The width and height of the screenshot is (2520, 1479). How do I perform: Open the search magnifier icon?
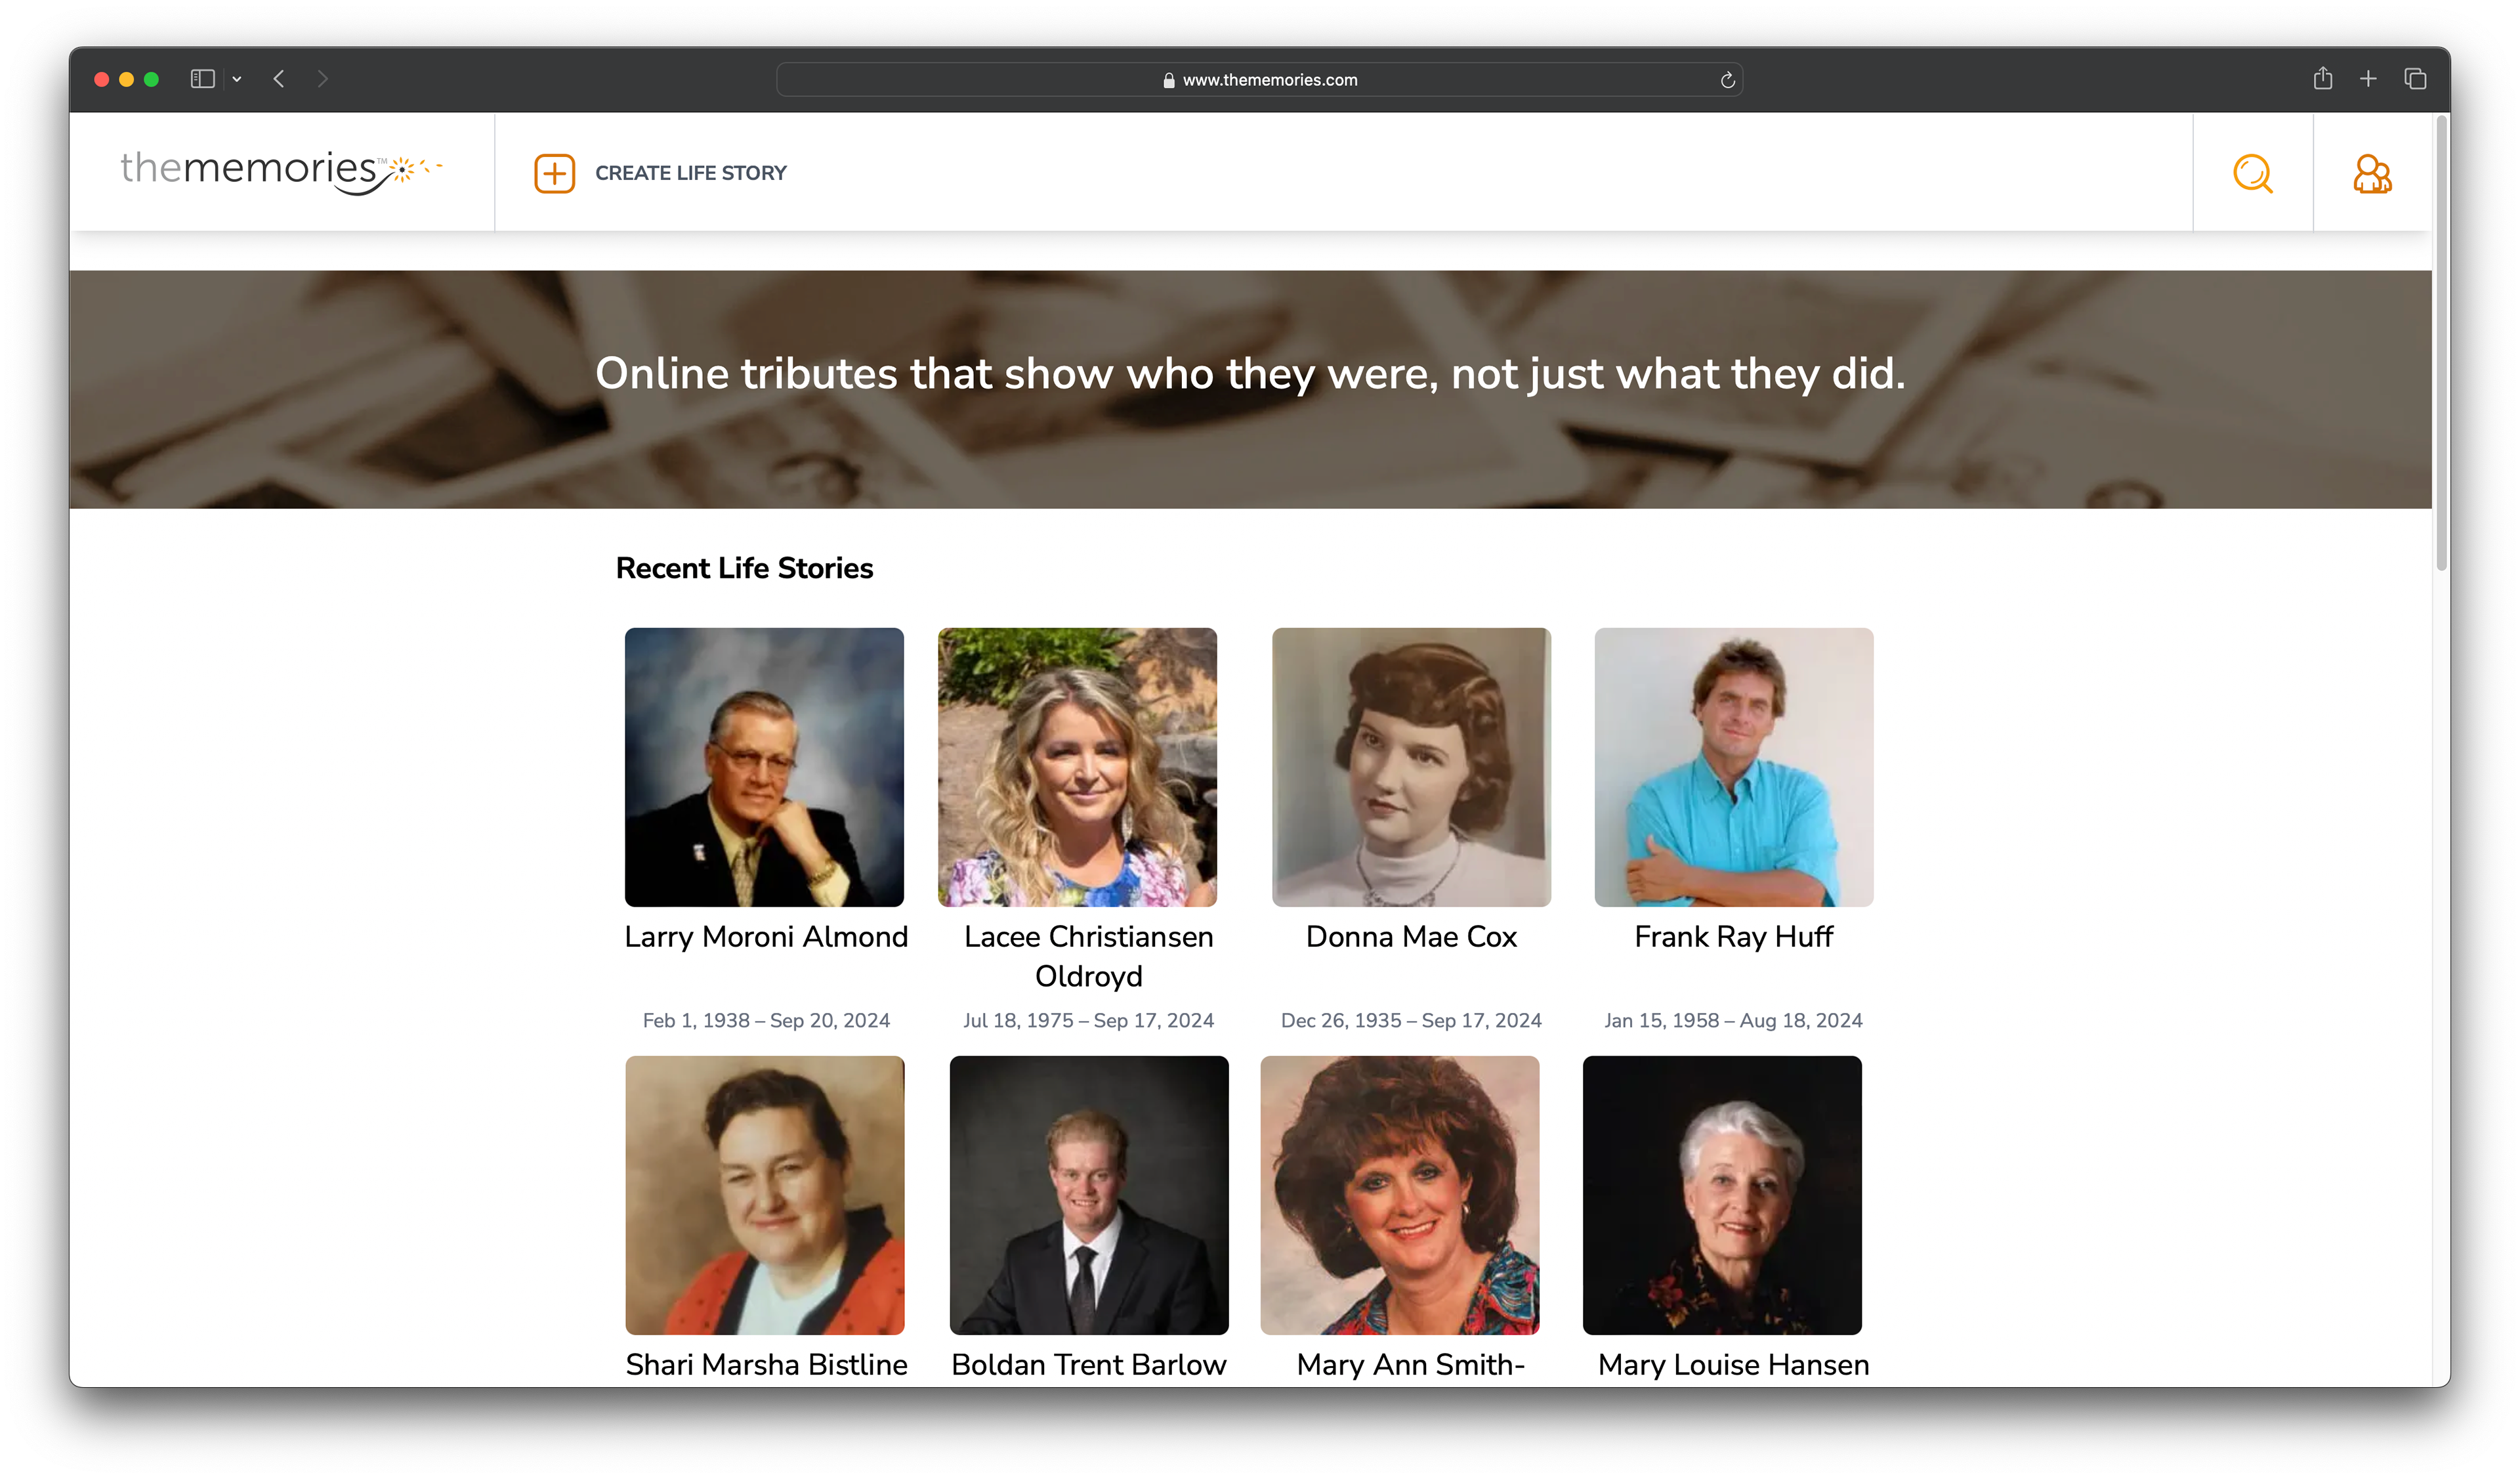(x=2252, y=173)
